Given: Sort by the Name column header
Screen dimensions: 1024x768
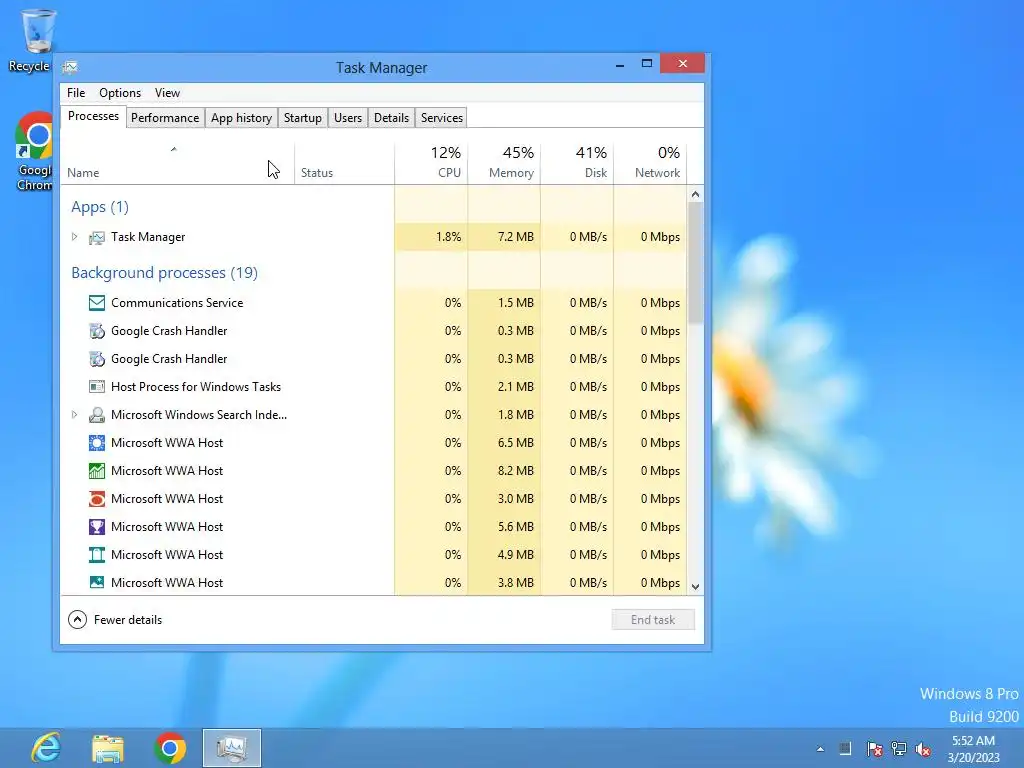Looking at the screenshot, I should pos(177,163).
